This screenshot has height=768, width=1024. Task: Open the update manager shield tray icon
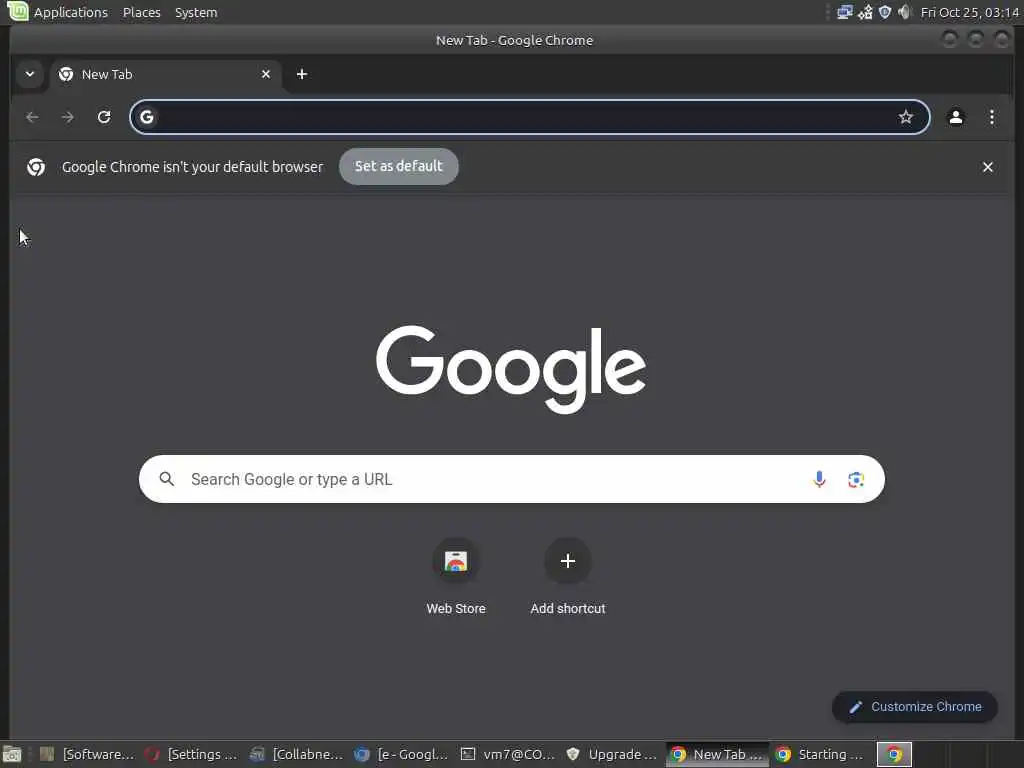pos(885,12)
